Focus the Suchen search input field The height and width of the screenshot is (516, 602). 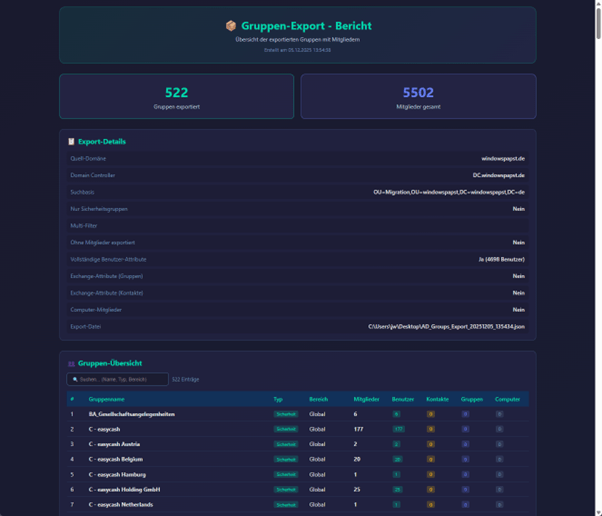pos(122,380)
